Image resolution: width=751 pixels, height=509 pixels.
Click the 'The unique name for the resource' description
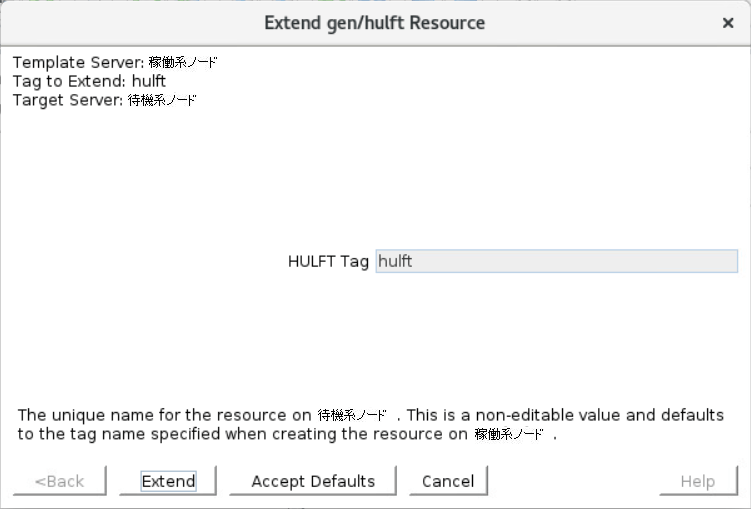pos(371,424)
